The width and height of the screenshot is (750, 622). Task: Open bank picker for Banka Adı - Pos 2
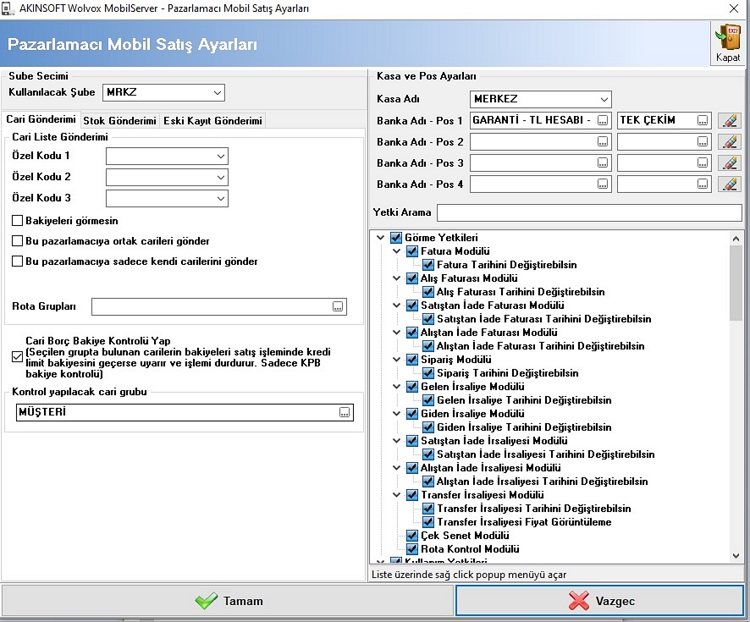(x=603, y=142)
